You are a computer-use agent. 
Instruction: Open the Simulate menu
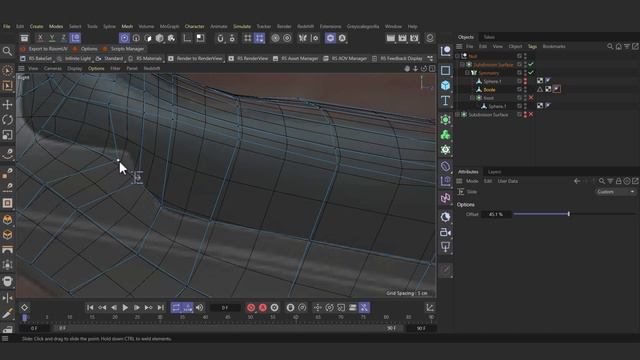[242, 26]
